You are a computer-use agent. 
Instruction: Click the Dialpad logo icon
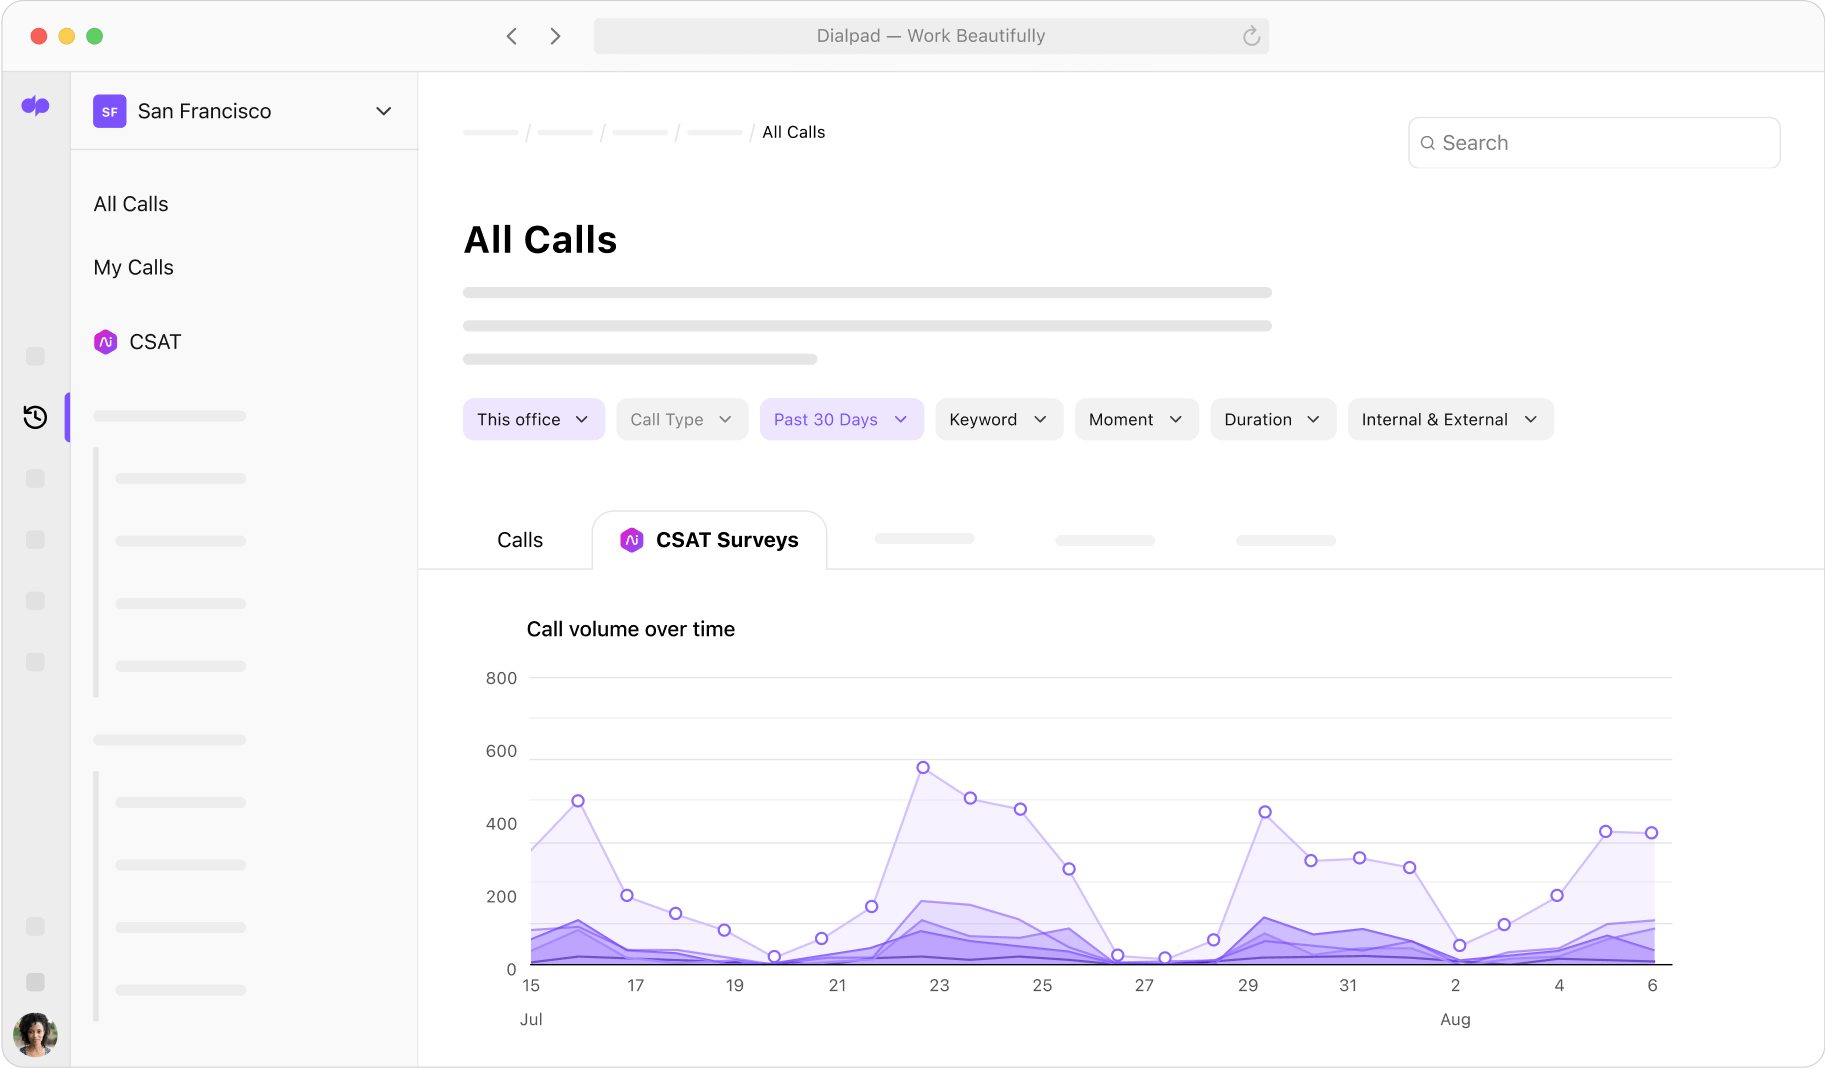pyautogui.click(x=36, y=105)
